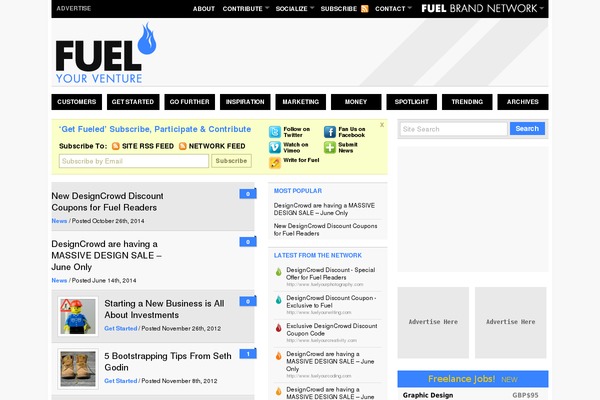The height and width of the screenshot is (400, 600).
Task: Open article DesignCrowd are having a MASSIVE DESIGN SALE
Action: (106, 255)
